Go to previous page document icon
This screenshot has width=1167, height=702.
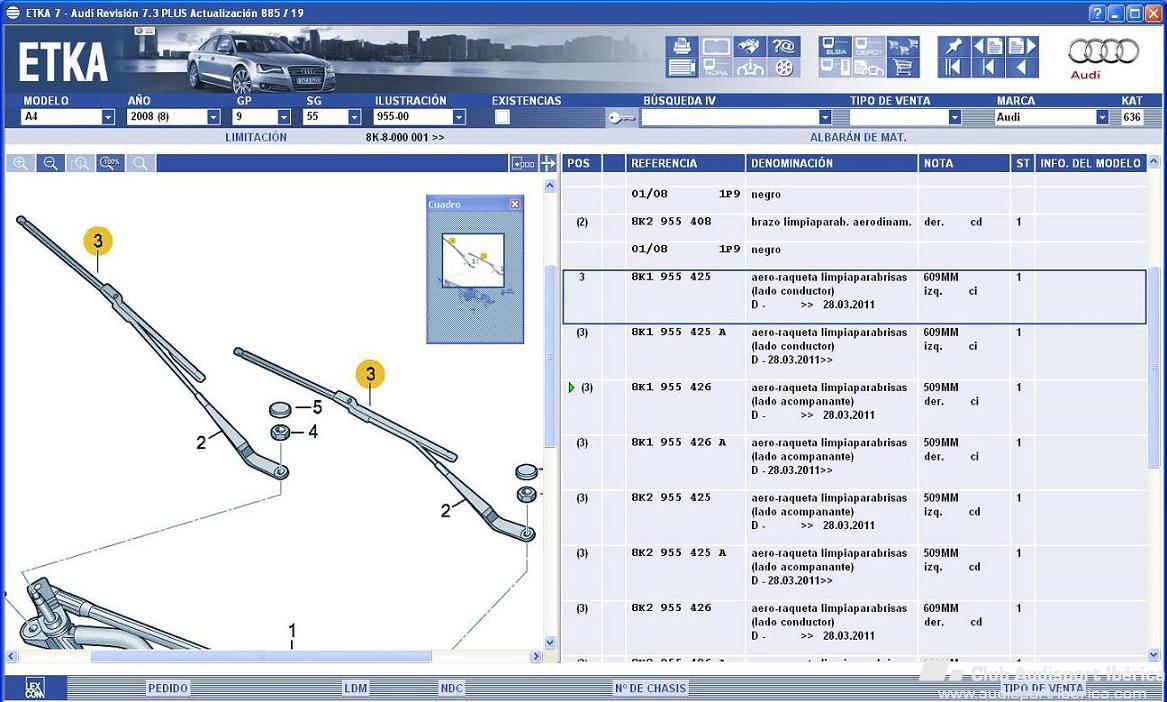[x=988, y=46]
